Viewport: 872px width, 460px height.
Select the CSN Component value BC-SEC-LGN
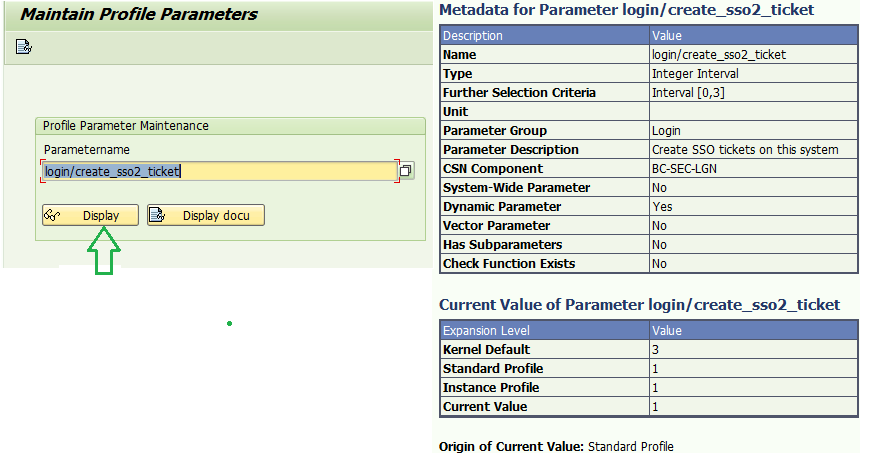[x=684, y=169]
